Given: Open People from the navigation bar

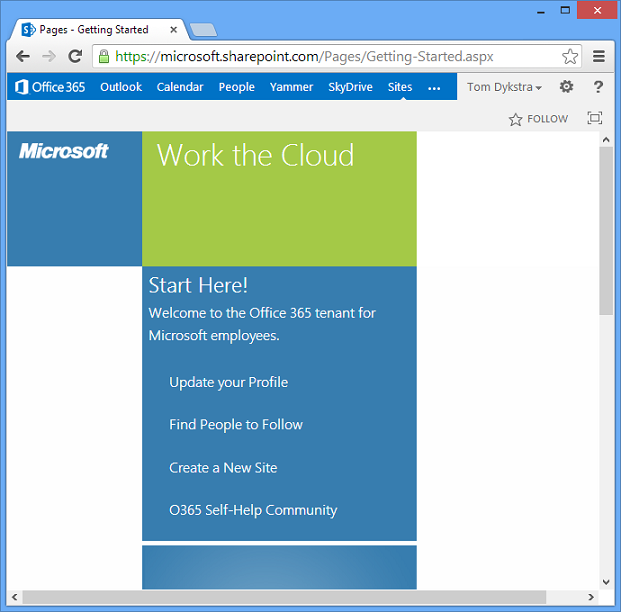Looking at the screenshot, I should [236, 87].
